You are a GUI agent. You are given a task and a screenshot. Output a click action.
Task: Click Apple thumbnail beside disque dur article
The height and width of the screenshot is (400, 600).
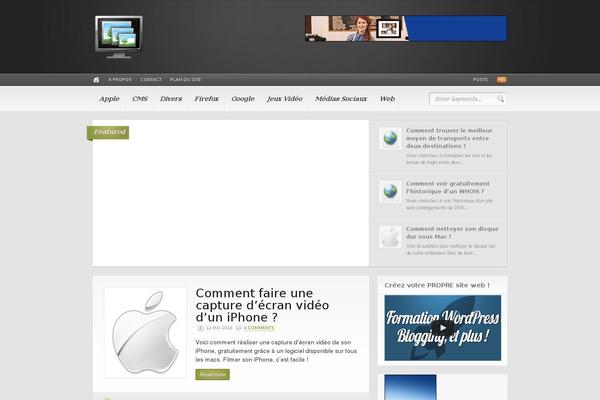390,237
